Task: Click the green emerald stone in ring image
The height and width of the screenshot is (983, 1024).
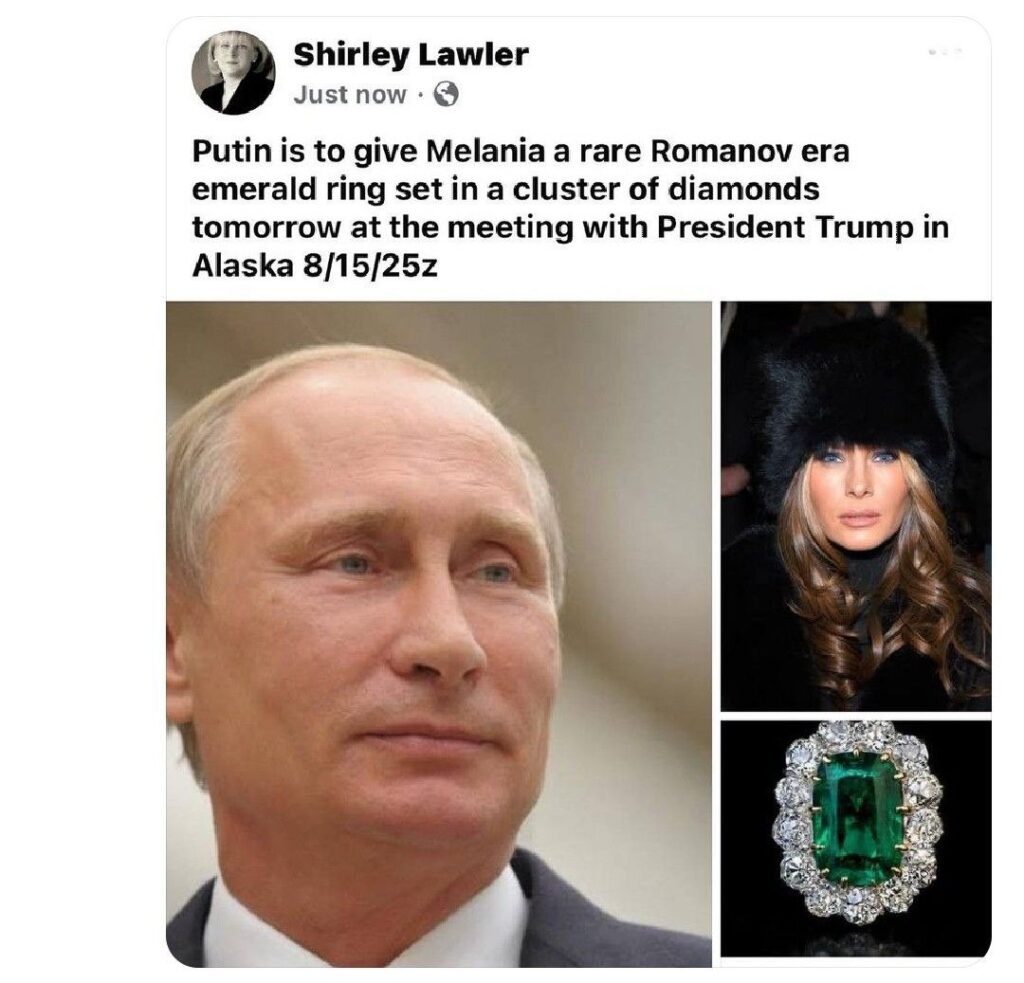Action: click(x=857, y=822)
